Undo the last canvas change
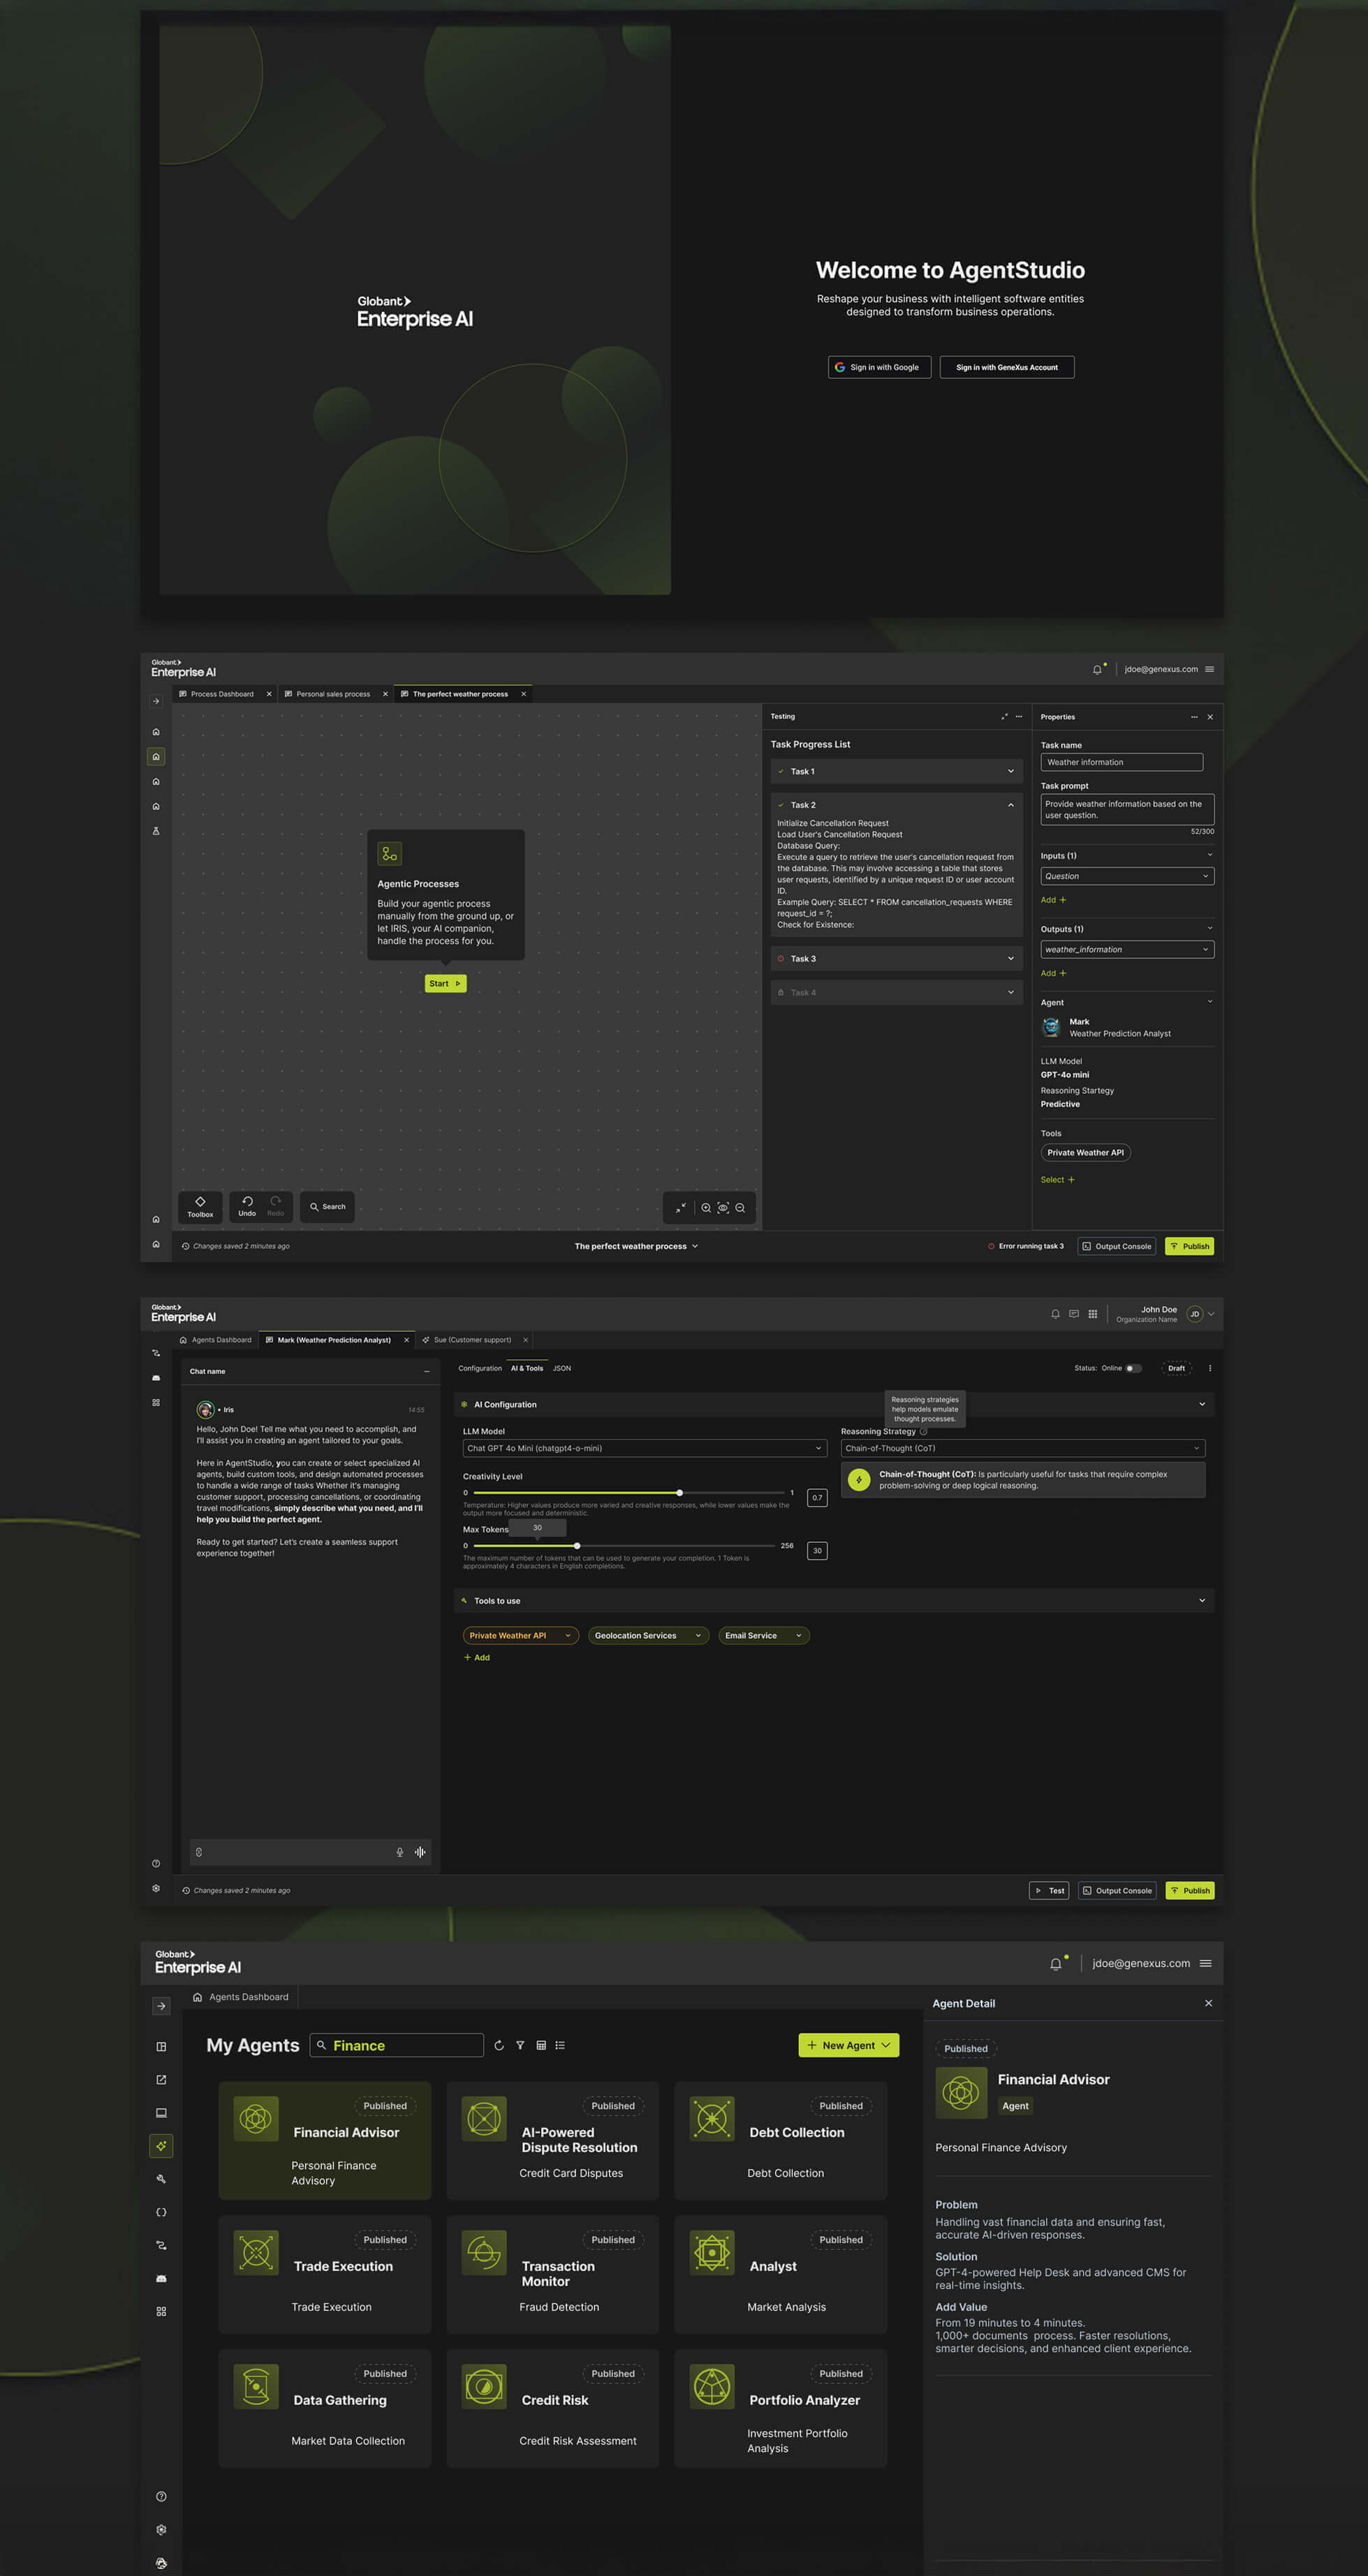 pyautogui.click(x=247, y=1206)
